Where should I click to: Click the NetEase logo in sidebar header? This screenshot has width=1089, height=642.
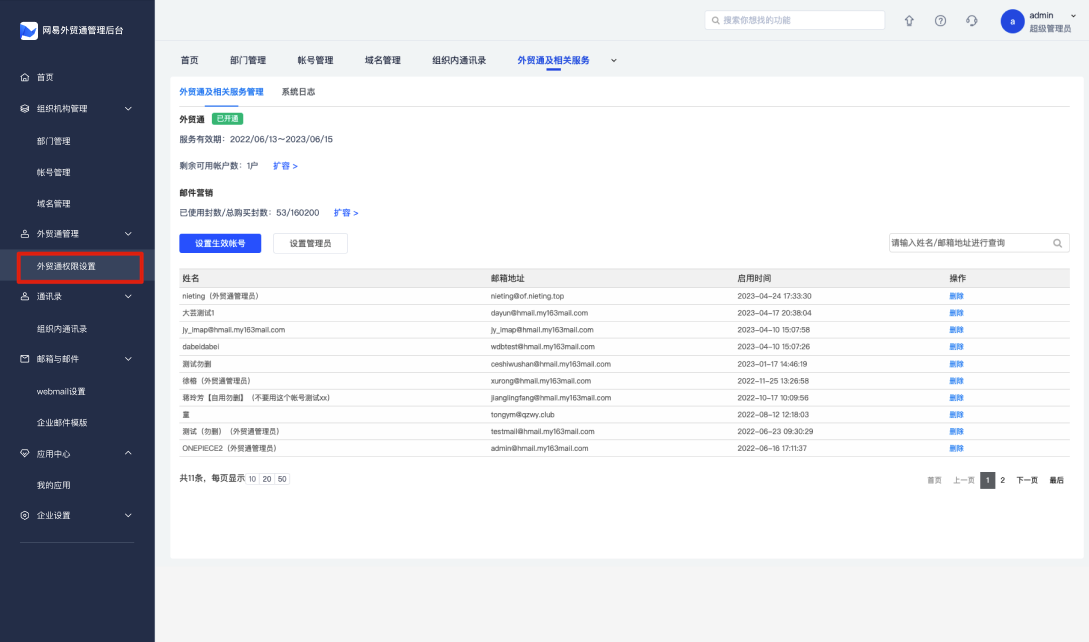click(28, 30)
